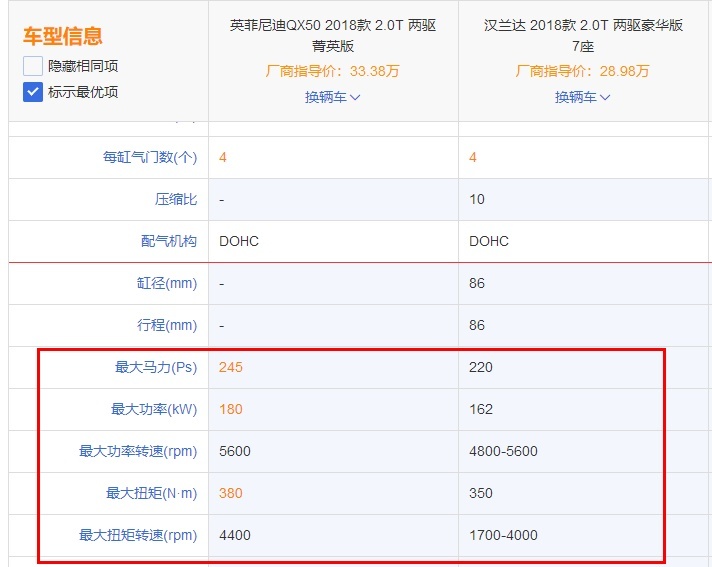Select the 最大扭矩转速(rpm) row label
The image size is (712, 567).
pos(138,535)
